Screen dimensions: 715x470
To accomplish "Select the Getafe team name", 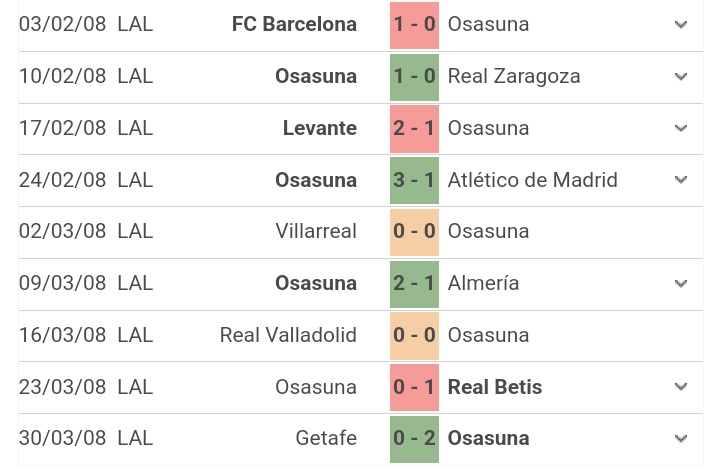I will point(326,438).
